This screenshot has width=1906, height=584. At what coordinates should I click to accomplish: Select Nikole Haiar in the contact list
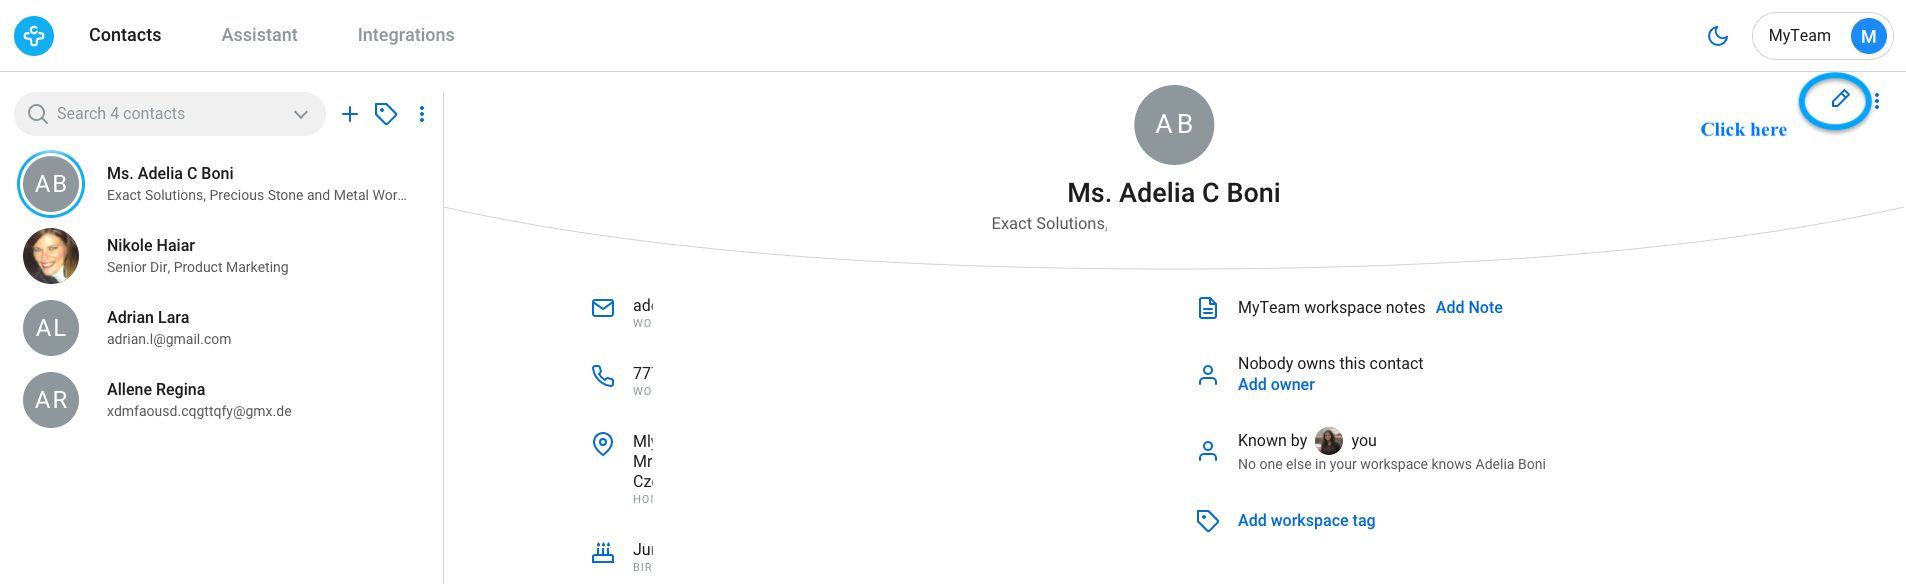(222, 256)
